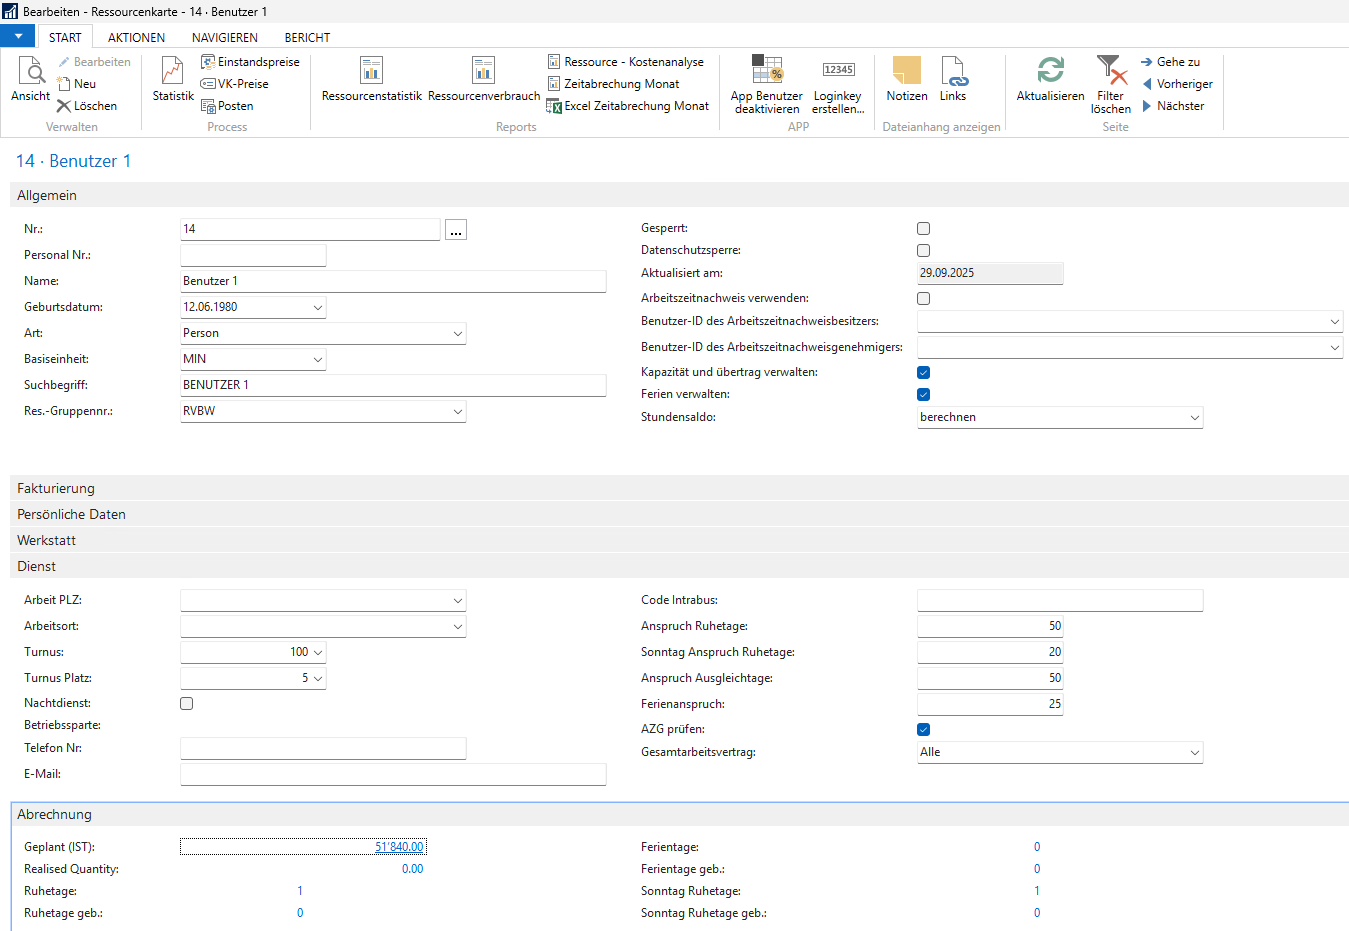The height and width of the screenshot is (931, 1349).
Task: Toggle the Nachtdienst checkbox
Action: coord(187,704)
